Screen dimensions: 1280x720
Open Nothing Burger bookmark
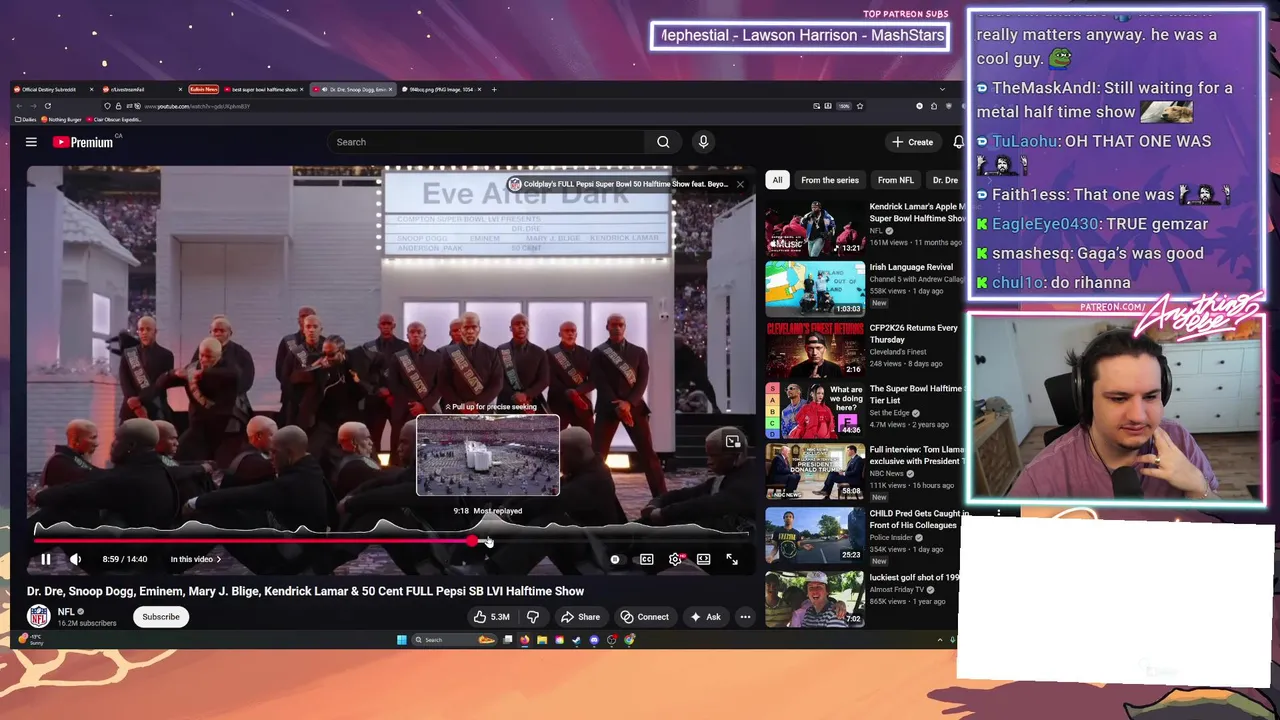(x=63, y=120)
